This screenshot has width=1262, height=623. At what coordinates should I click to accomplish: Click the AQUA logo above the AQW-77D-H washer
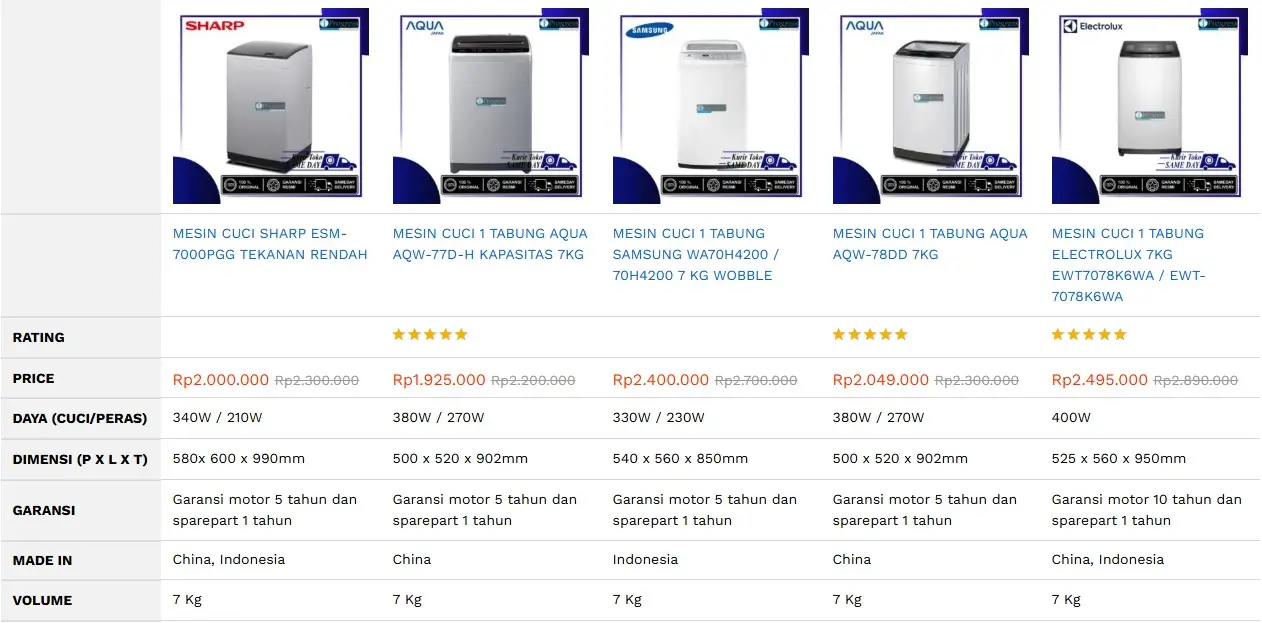point(424,27)
